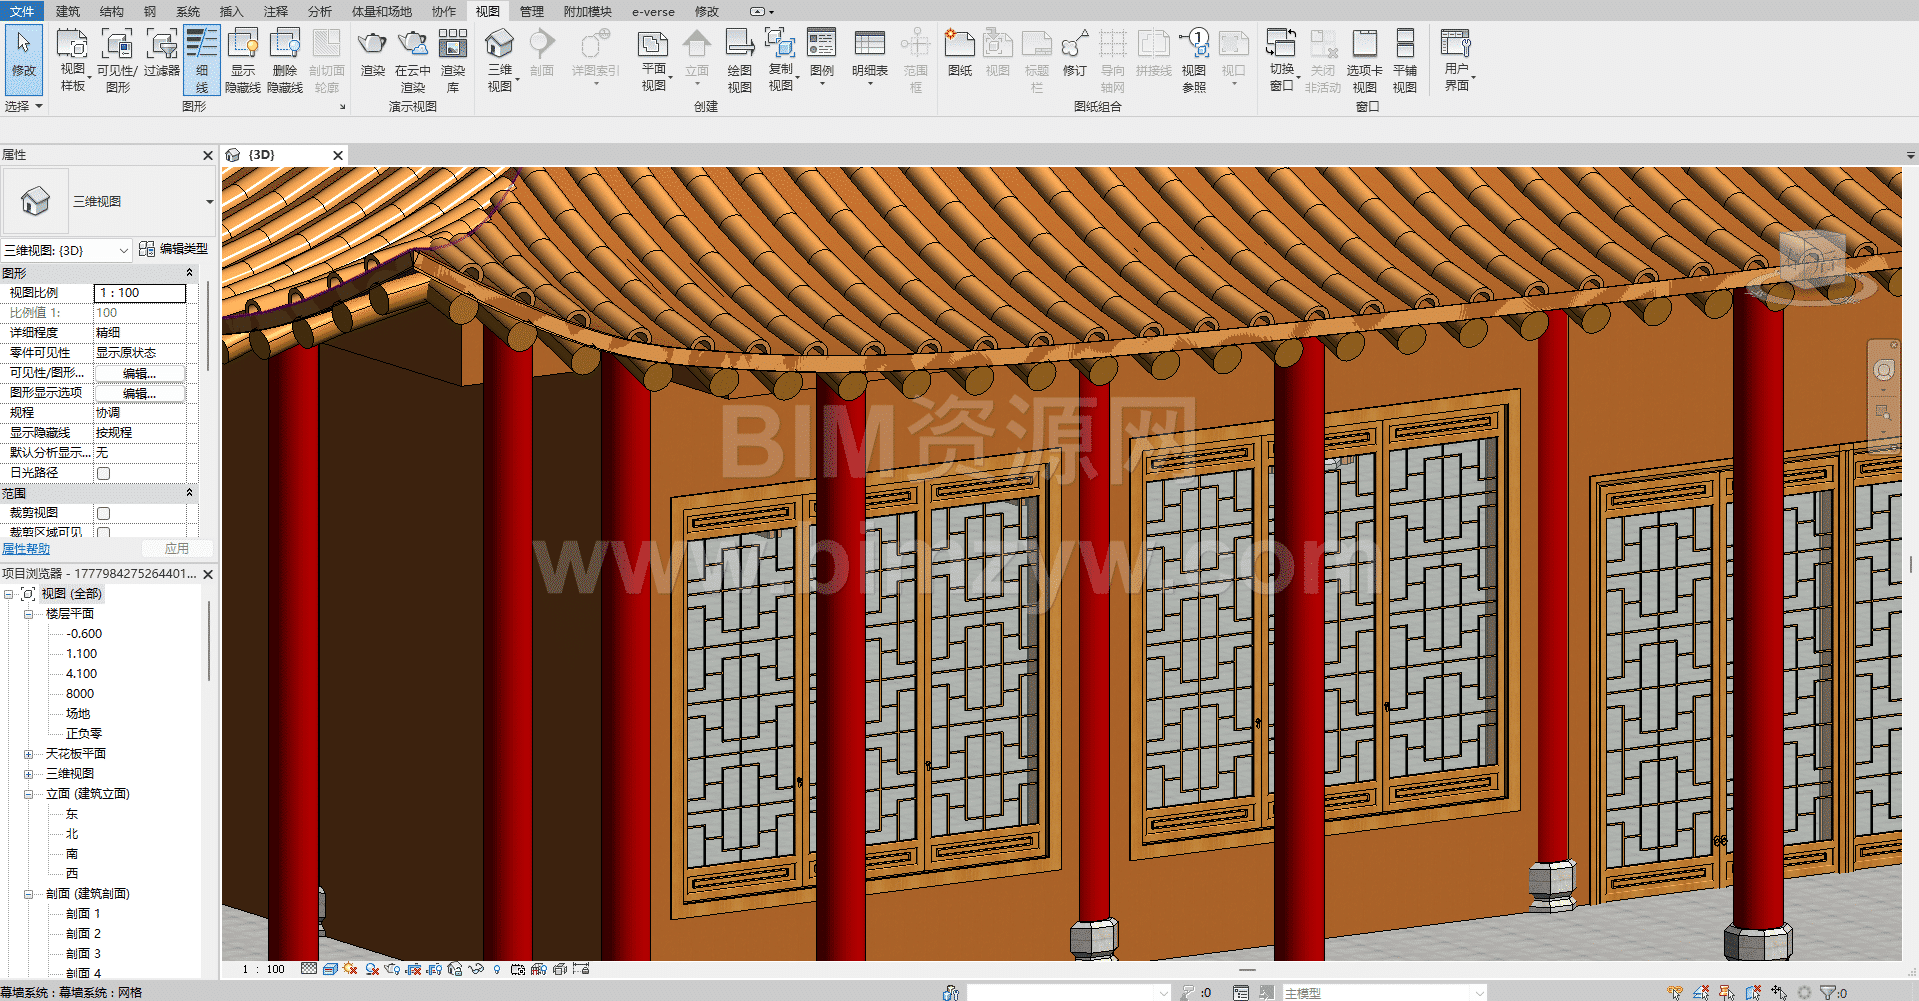
Task: Click the 图纸 sheet tool
Action: (960, 55)
